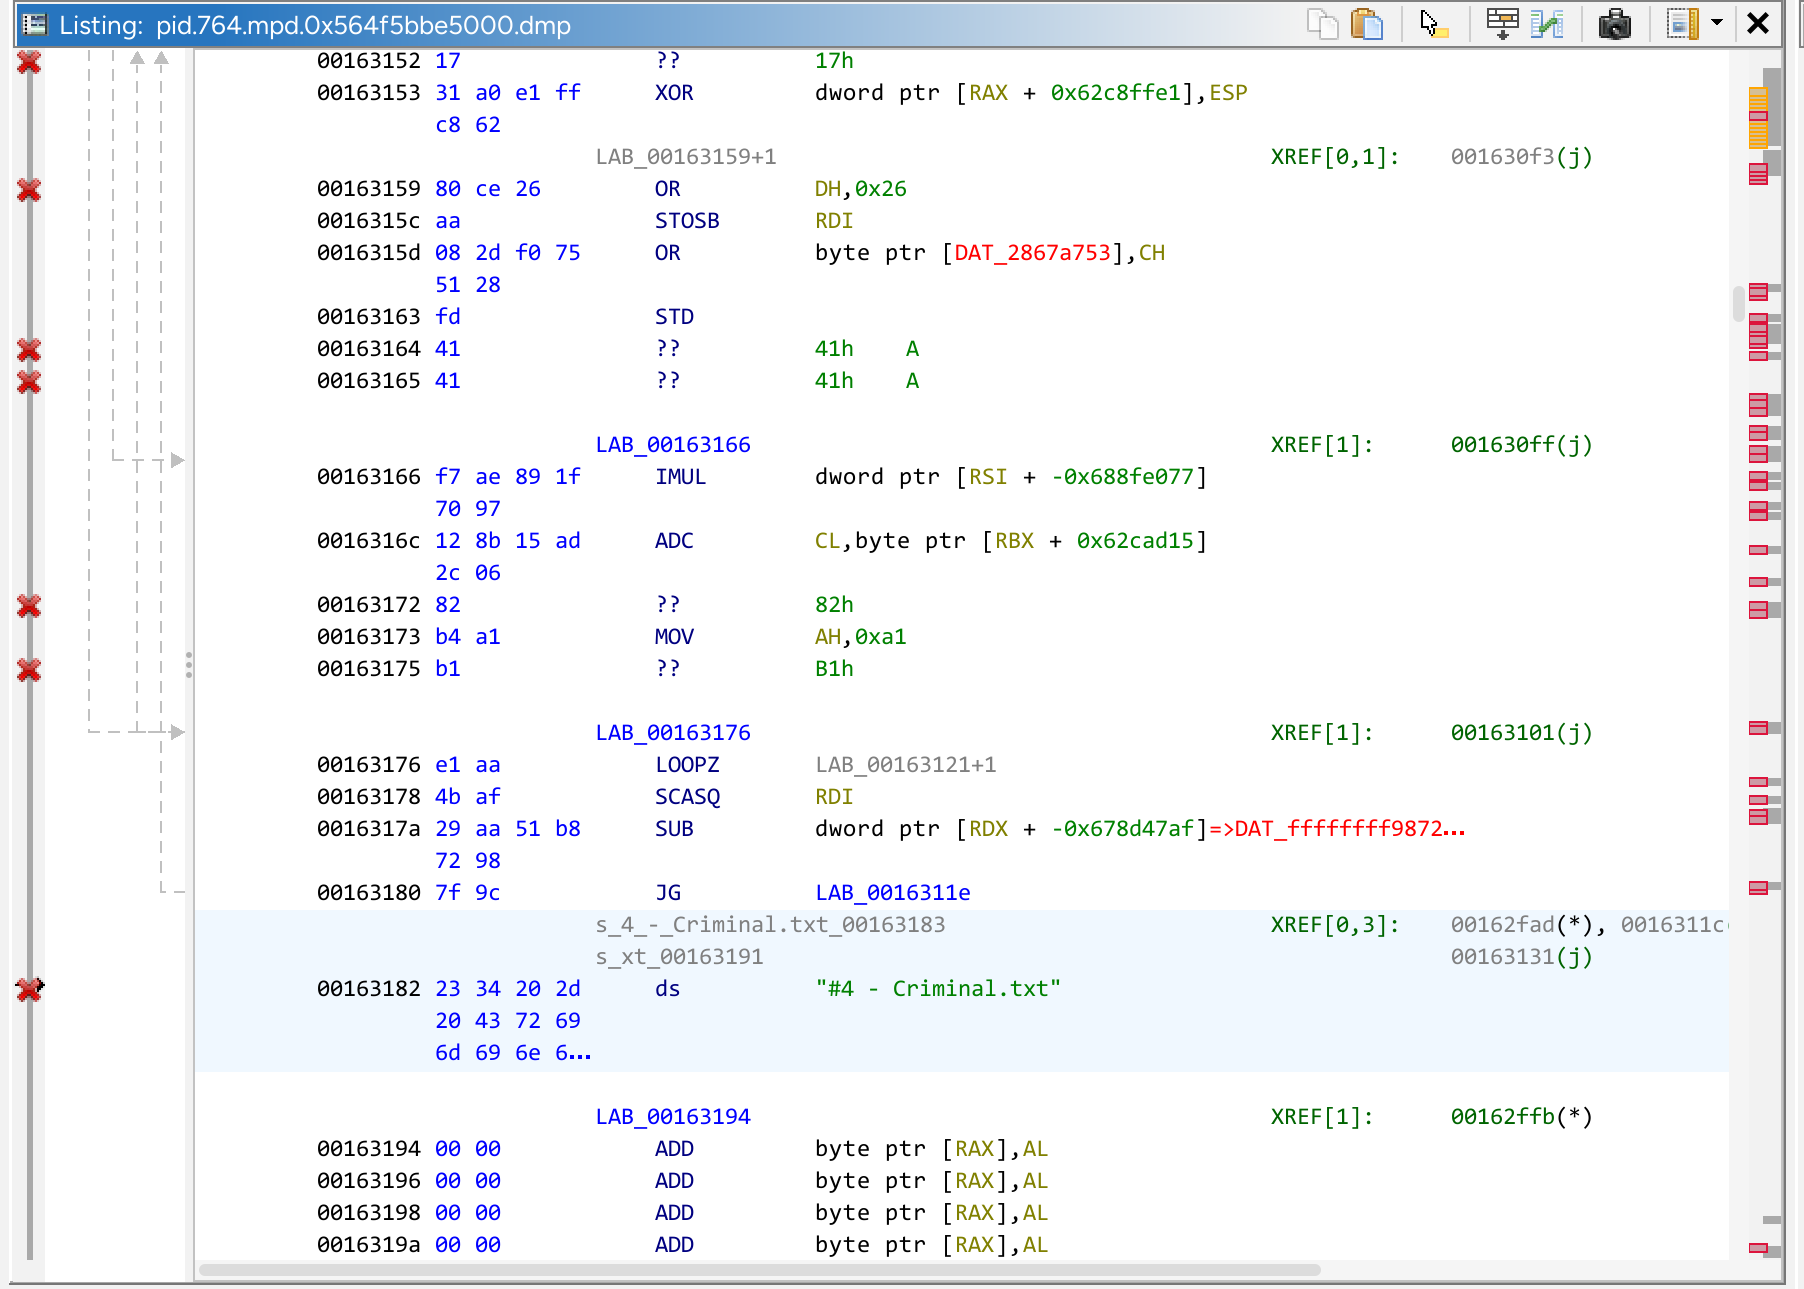Select the cursor location toolbar icon
The width and height of the screenshot is (1804, 1289).
1433,24
